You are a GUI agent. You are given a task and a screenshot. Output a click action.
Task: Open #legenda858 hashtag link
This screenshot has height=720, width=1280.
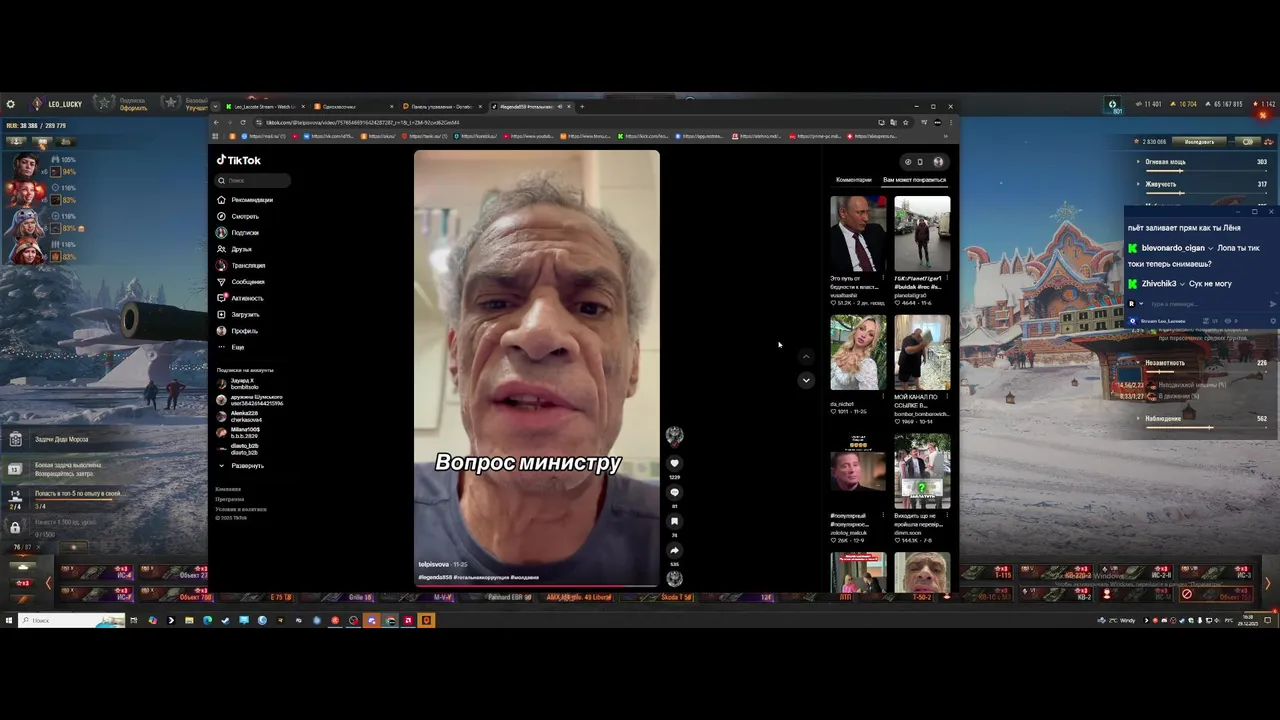pyautogui.click(x=435, y=577)
